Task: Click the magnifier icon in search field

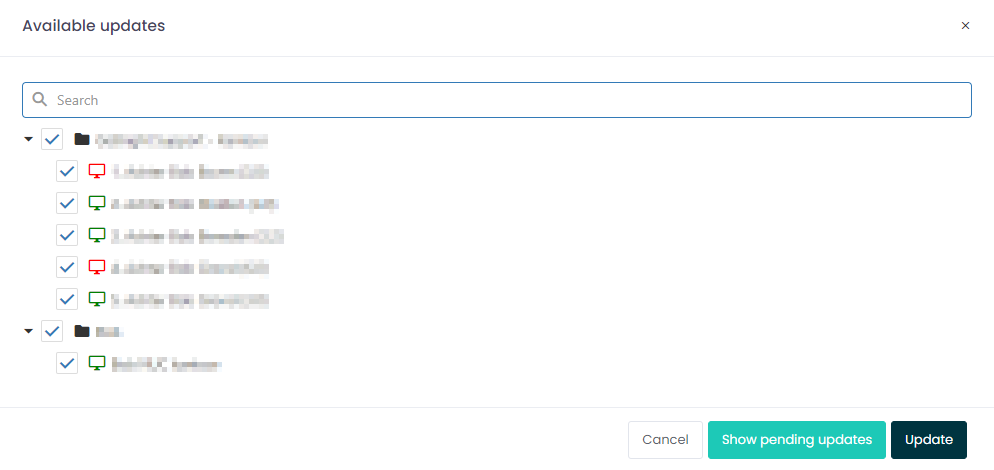Action: [x=40, y=100]
